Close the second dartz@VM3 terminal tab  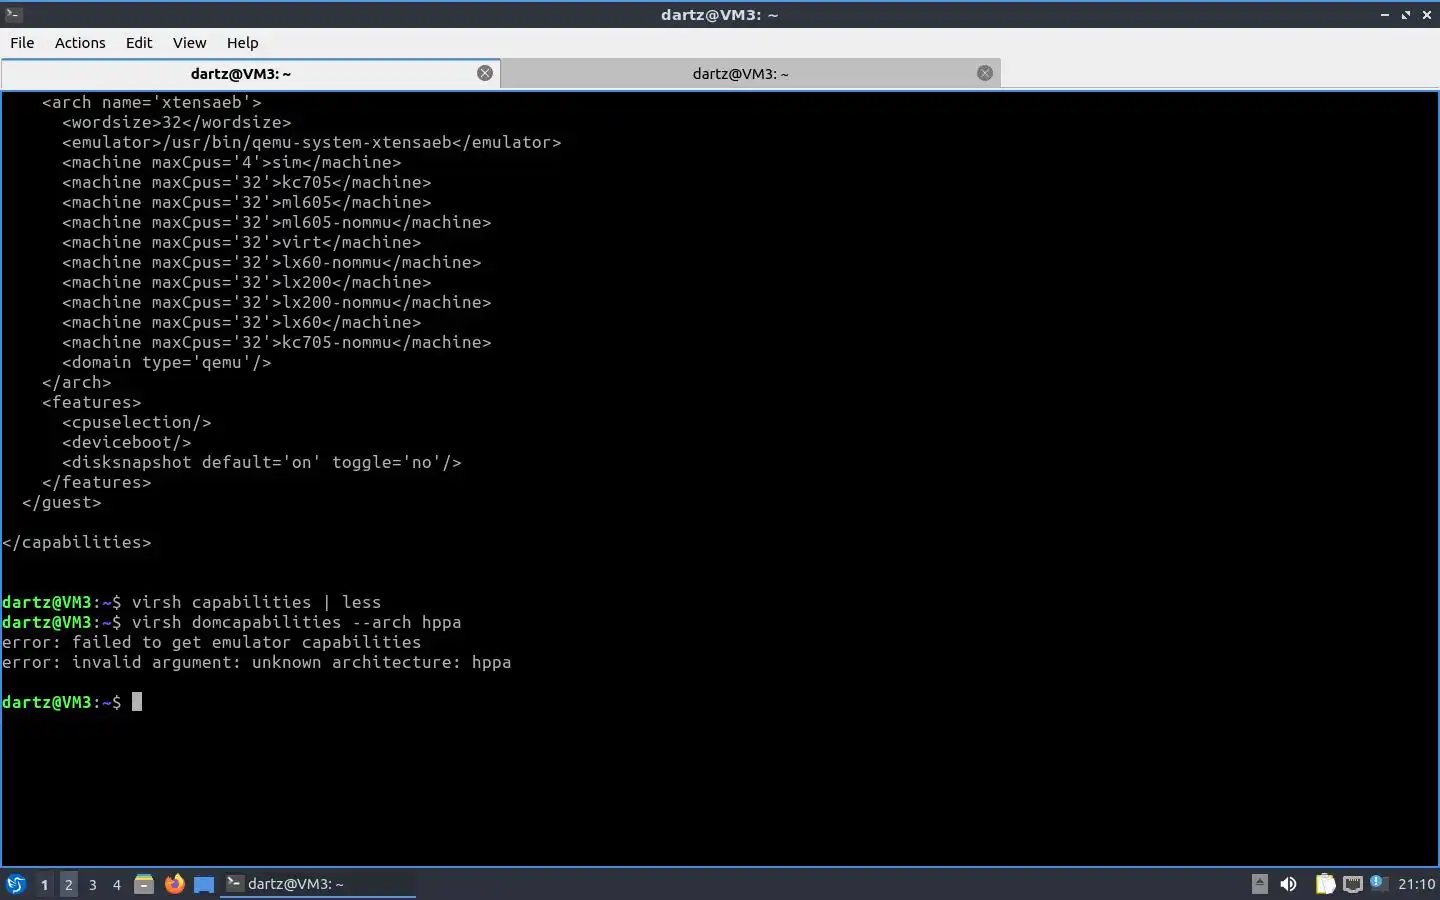(985, 73)
